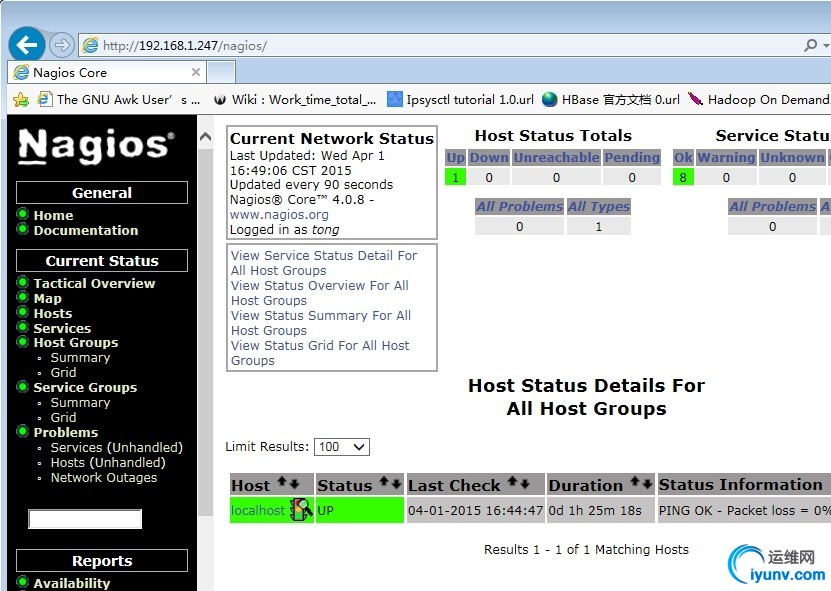The height and width of the screenshot is (591, 831).
Task: Click Warning service status header
Action: [726, 157]
